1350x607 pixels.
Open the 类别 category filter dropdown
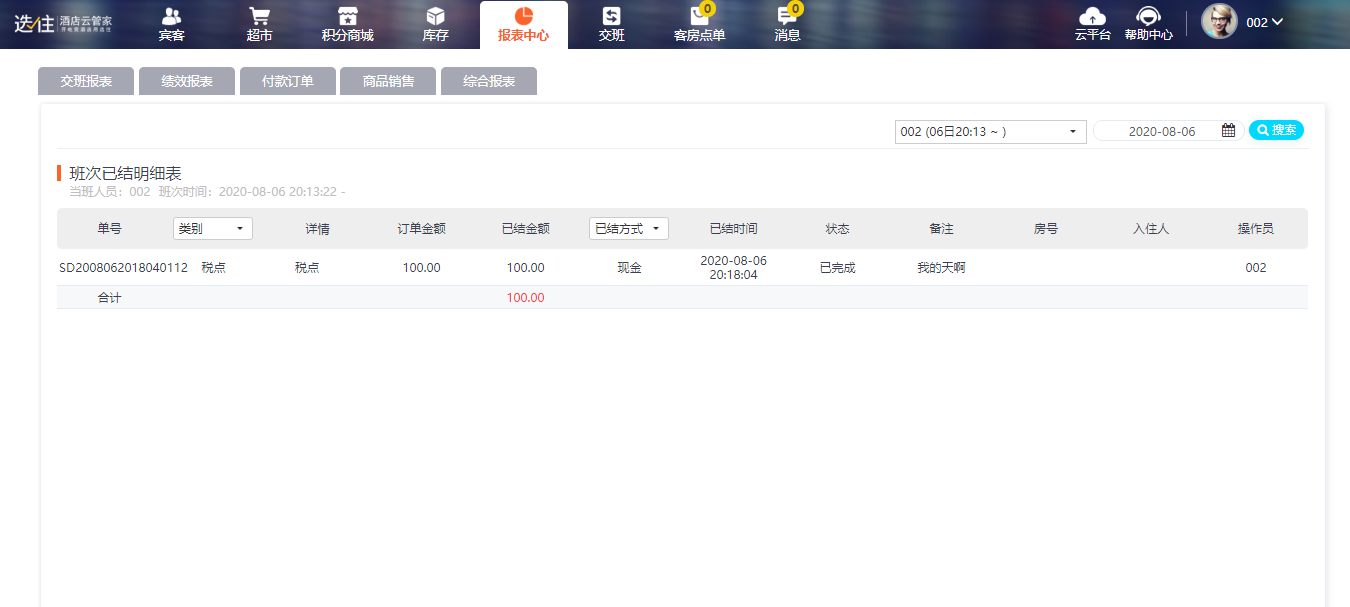pyautogui.click(x=213, y=228)
